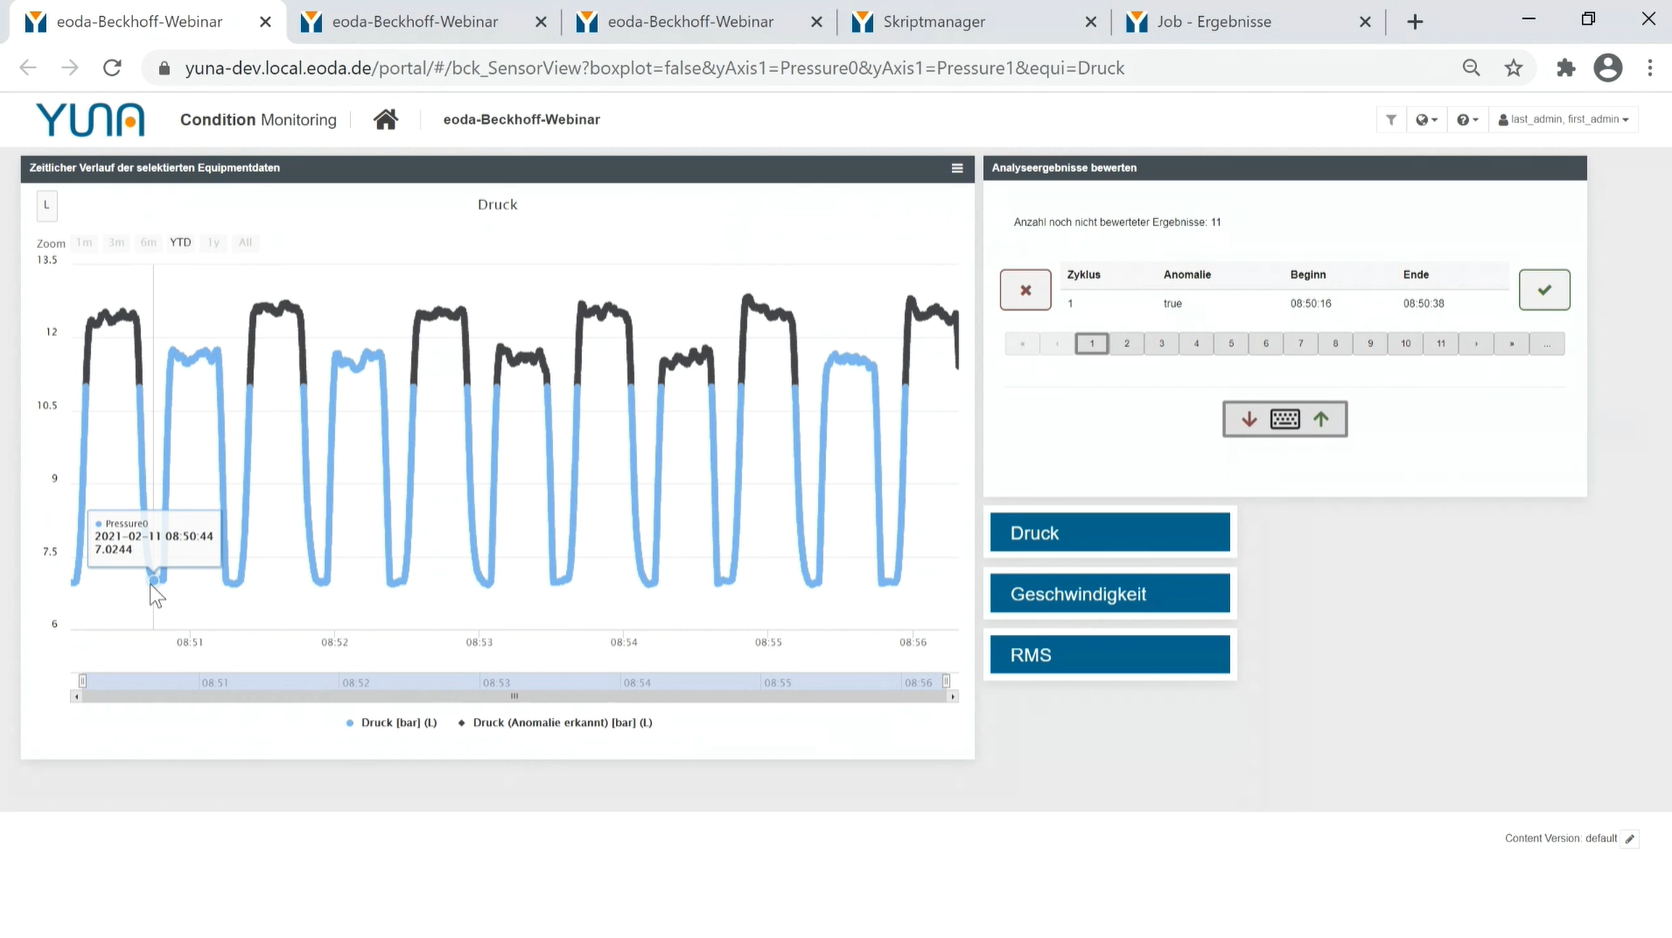This screenshot has height=938, width=1672.
Task: Select the 3m zoom range
Action: 116,243
